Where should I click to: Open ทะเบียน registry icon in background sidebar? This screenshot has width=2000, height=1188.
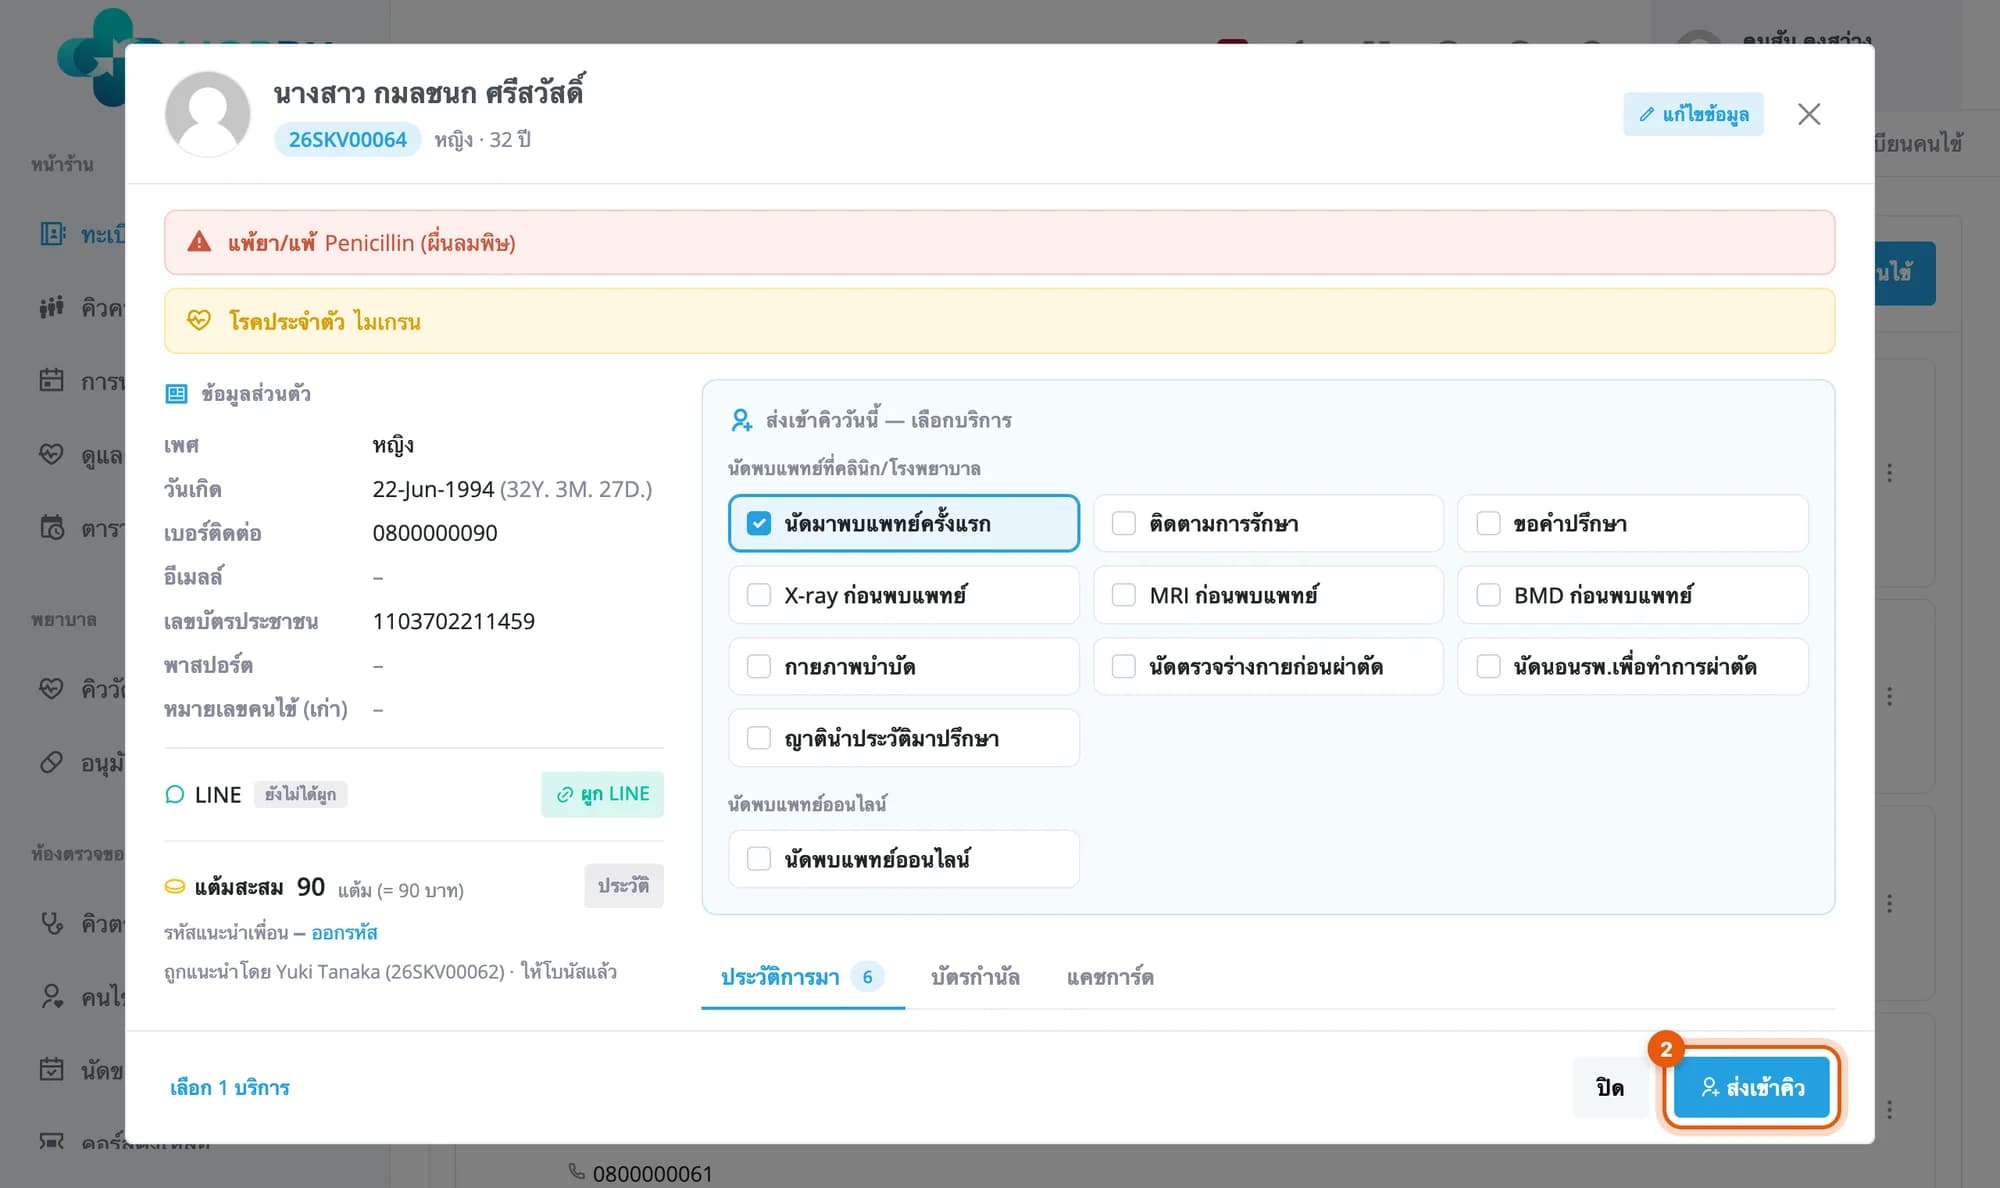coord(53,234)
